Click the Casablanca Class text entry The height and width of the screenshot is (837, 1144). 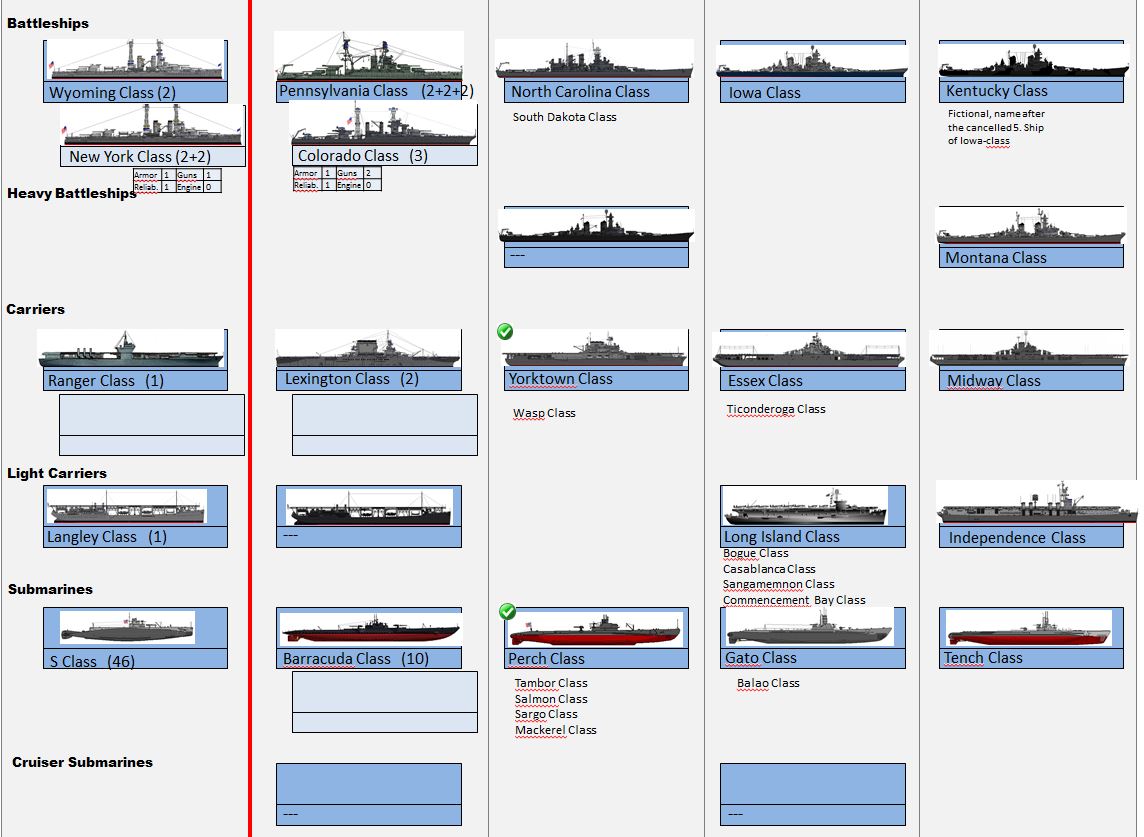tap(768, 569)
